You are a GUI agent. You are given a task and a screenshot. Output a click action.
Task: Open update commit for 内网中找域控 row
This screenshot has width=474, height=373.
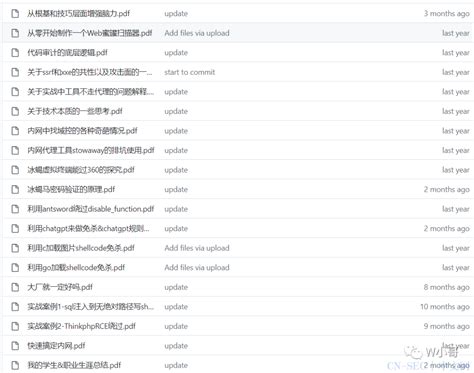pyautogui.click(x=176, y=131)
